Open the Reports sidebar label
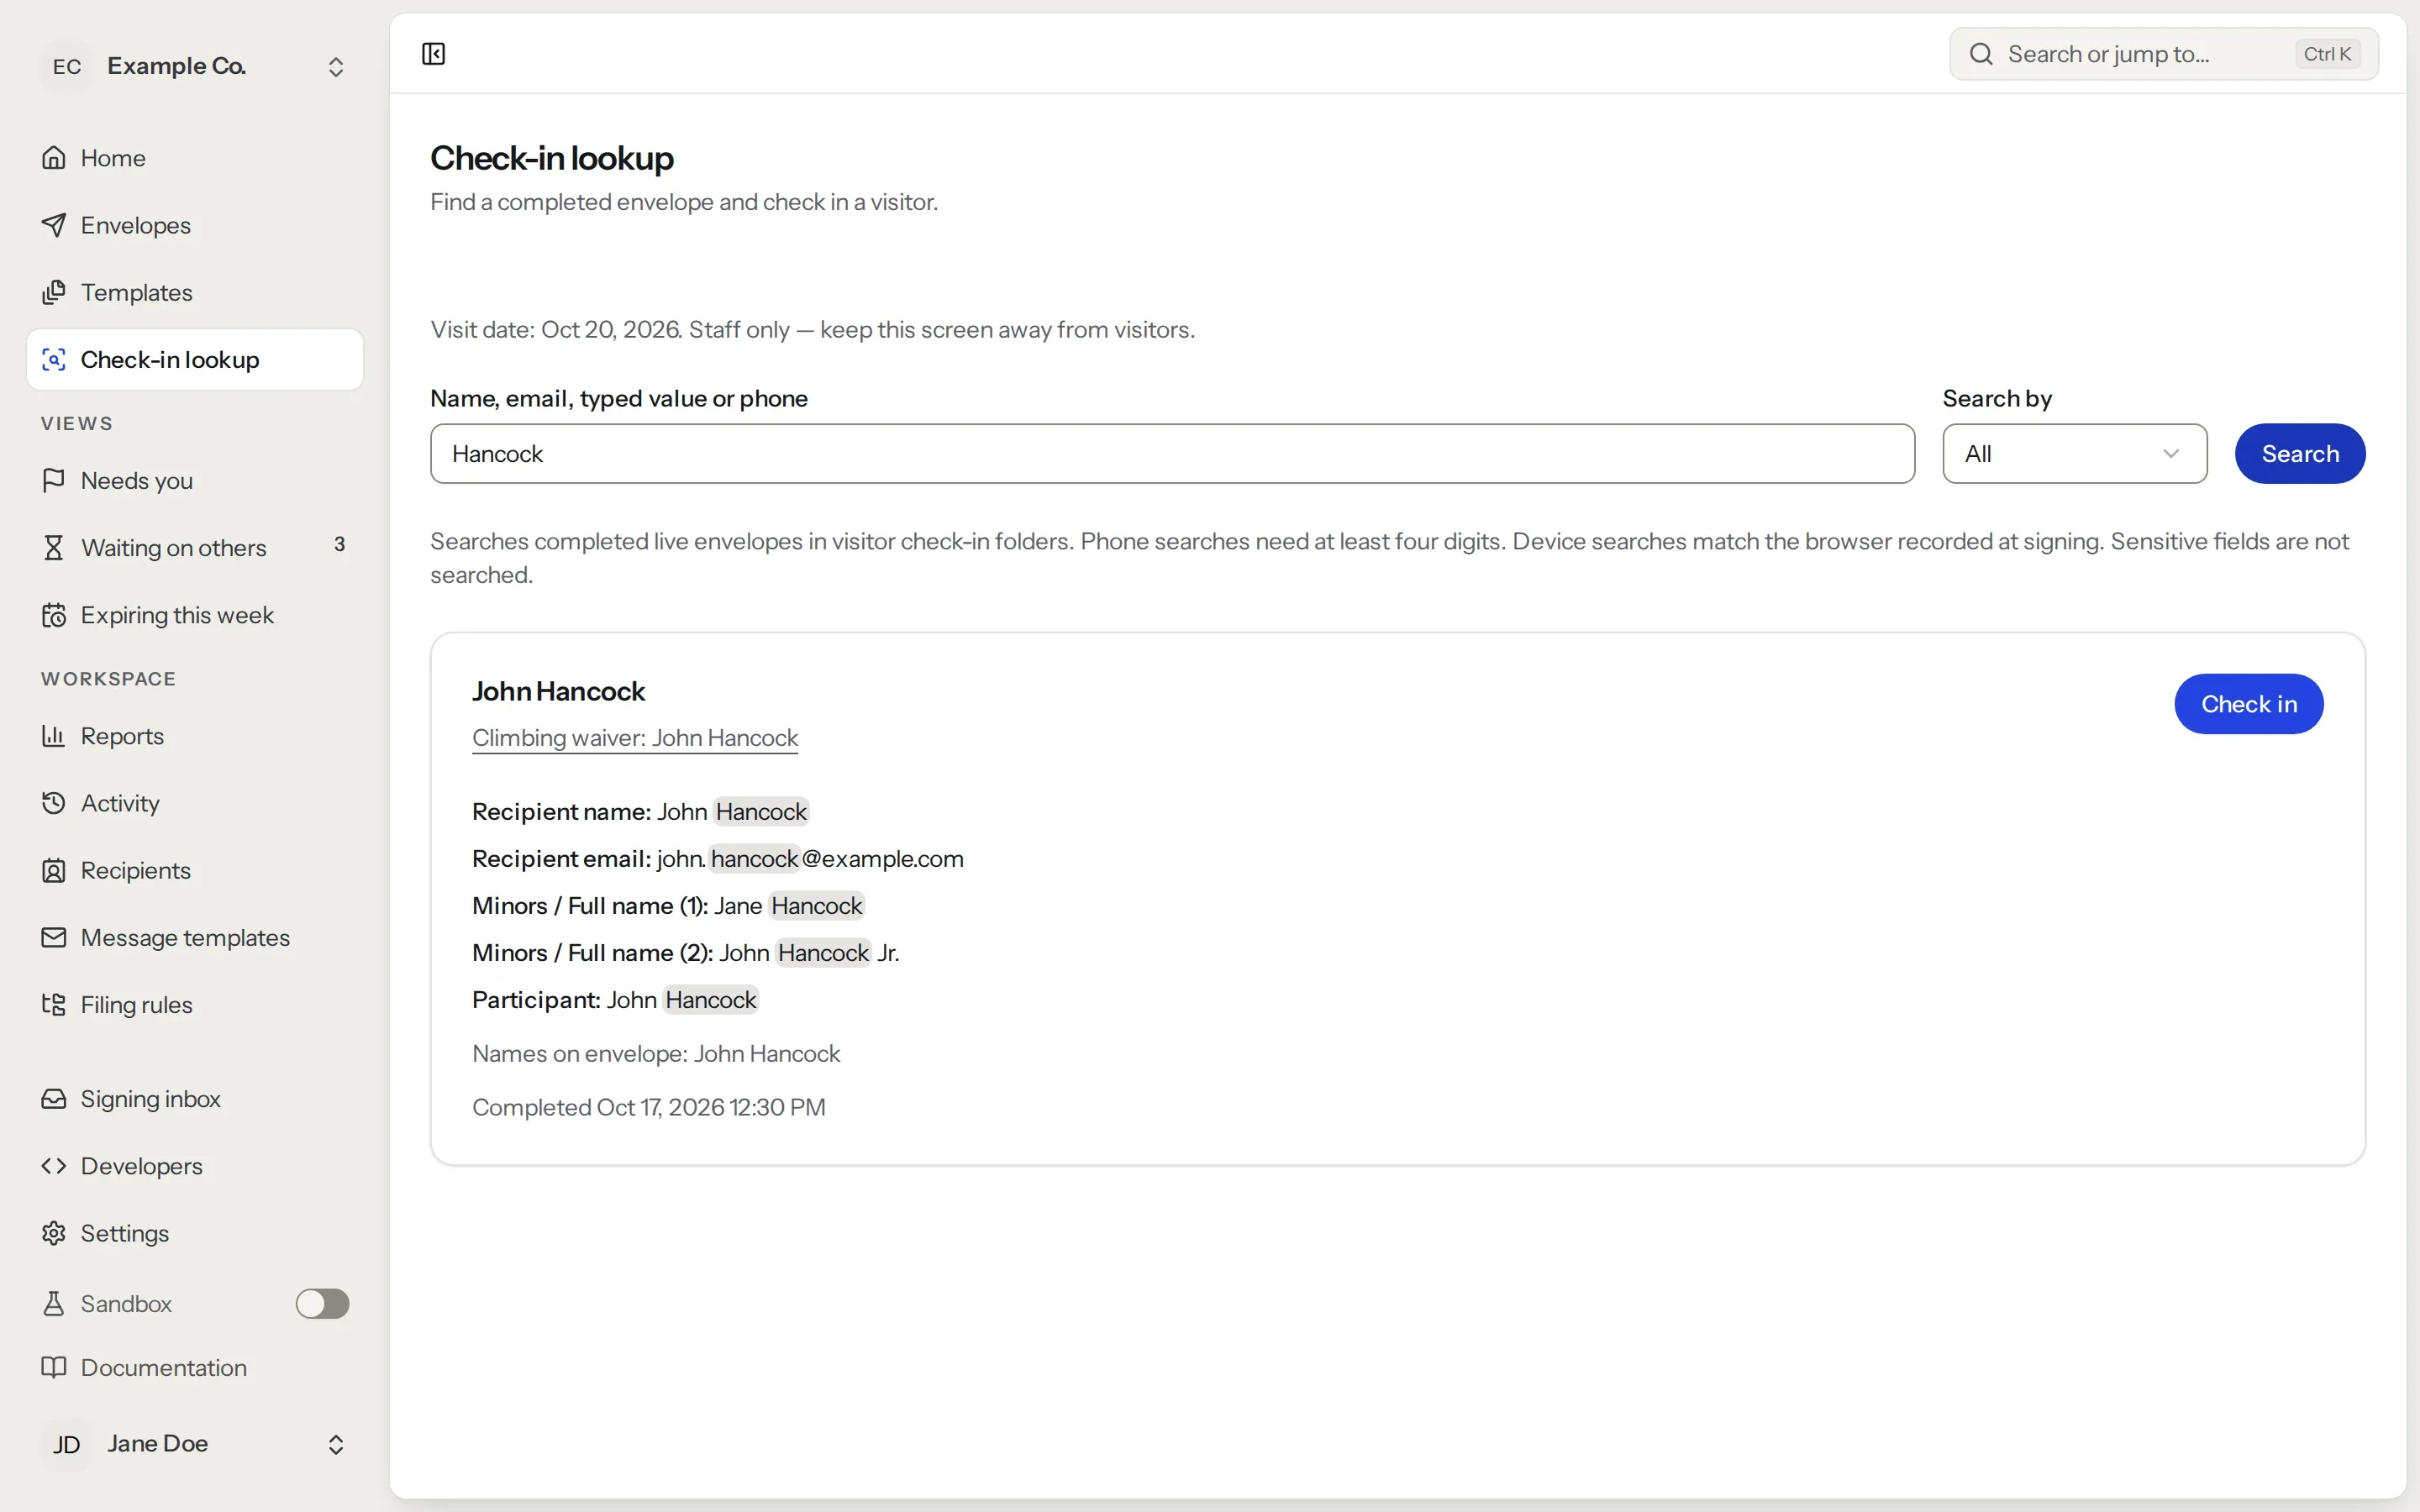This screenshot has width=2420, height=1512. click(122, 736)
